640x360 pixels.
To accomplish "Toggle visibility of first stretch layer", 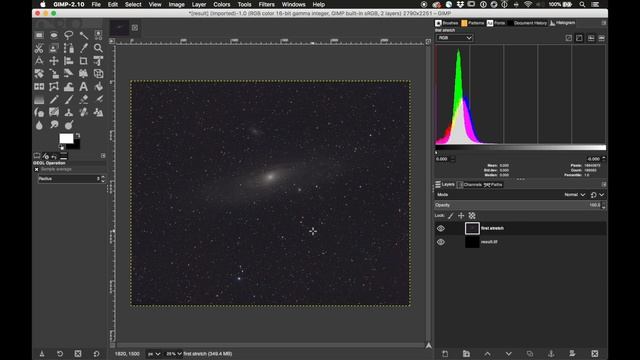I will pyautogui.click(x=441, y=229).
